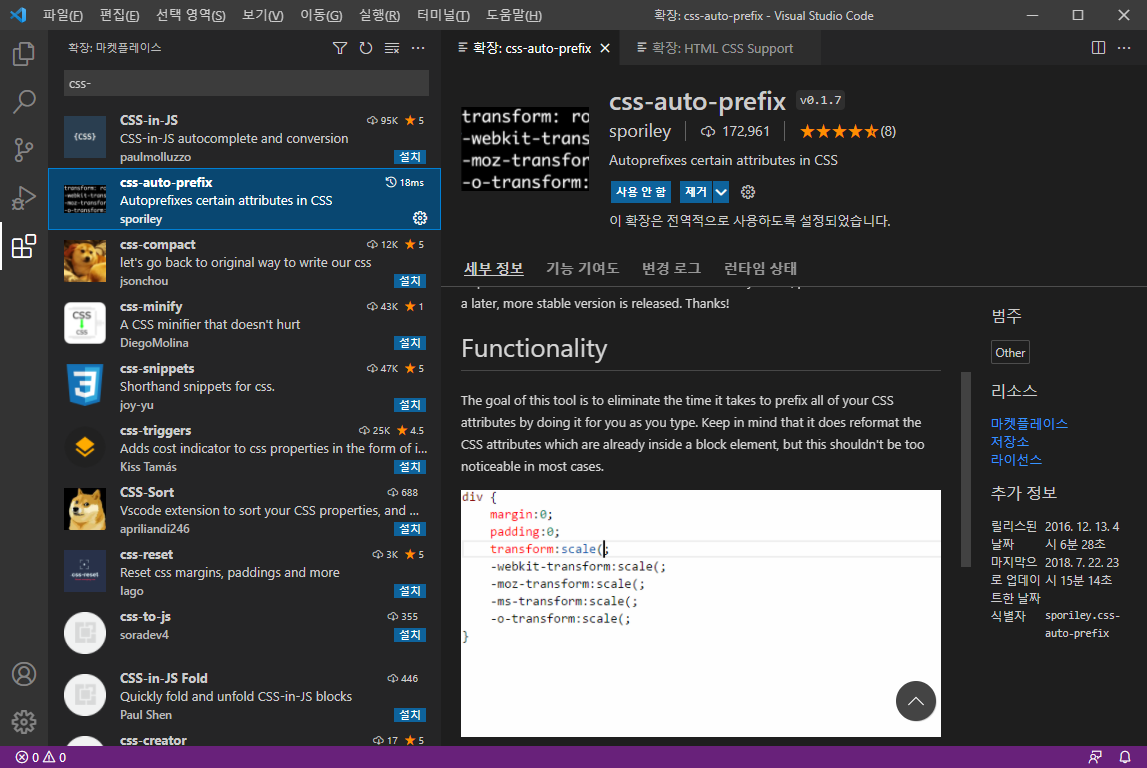1147x768 pixels.
Task: Open notifications bell in status bar
Action: tap(1125, 757)
